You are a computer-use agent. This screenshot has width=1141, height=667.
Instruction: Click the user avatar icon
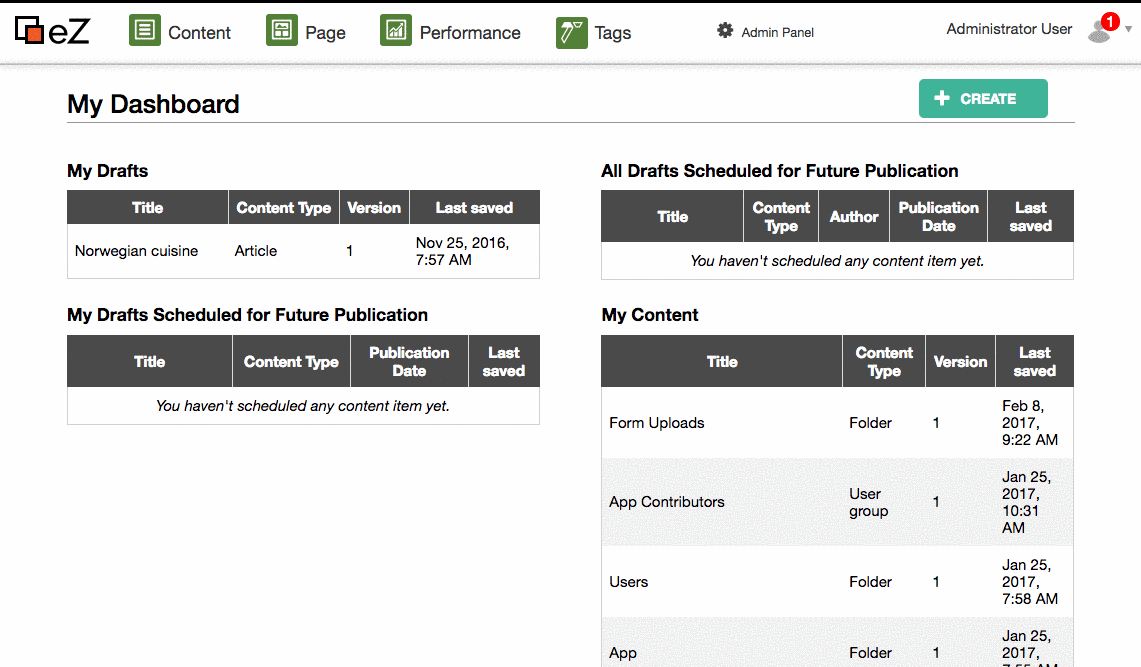point(1098,33)
